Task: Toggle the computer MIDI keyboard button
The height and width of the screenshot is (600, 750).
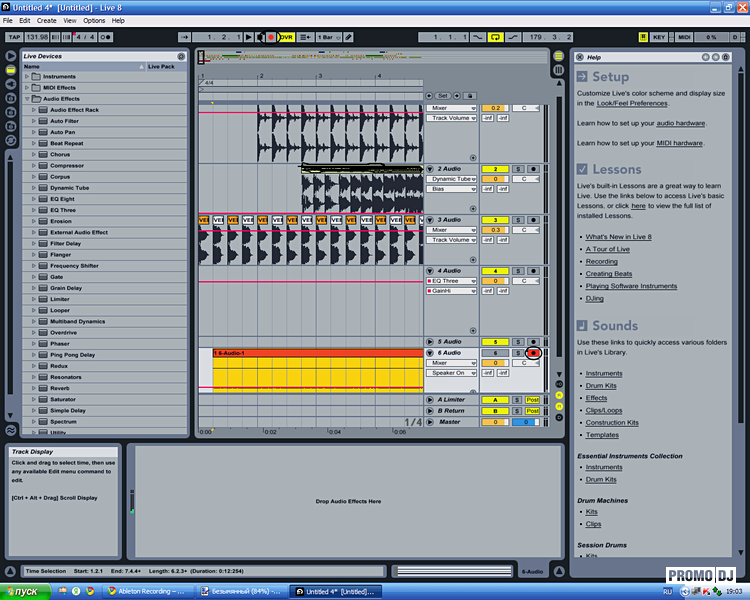Action: pos(643,37)
